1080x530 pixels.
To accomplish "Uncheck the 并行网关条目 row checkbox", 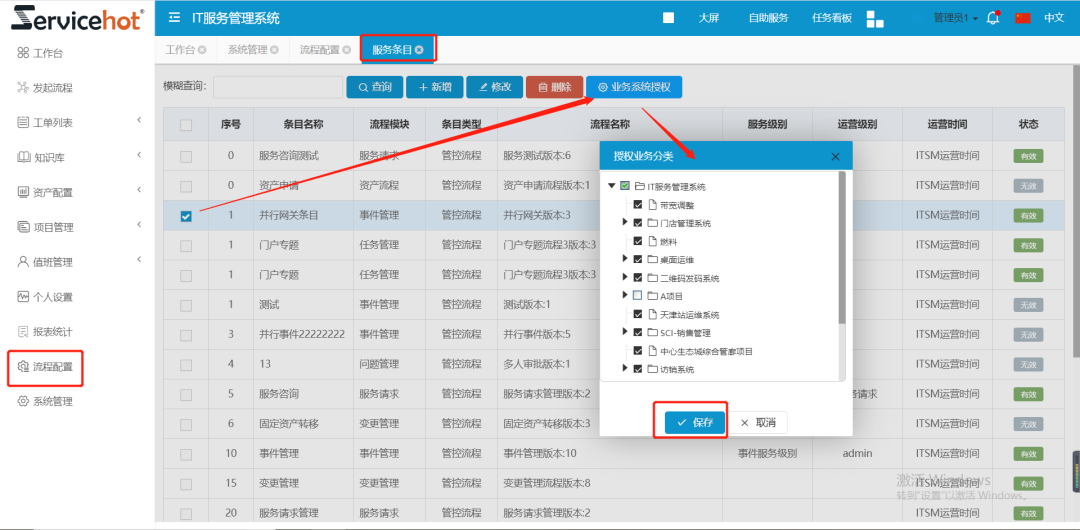I will [186, 216].
